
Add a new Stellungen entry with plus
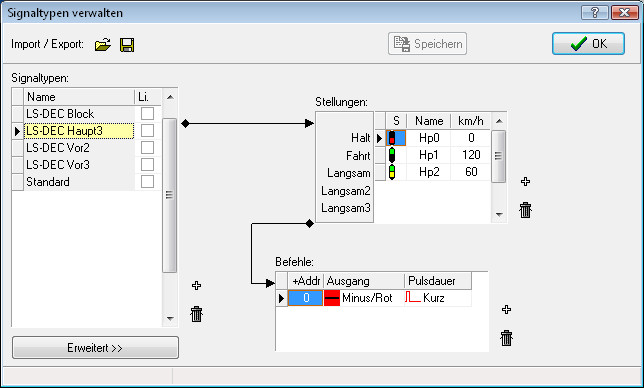point(525,181)
